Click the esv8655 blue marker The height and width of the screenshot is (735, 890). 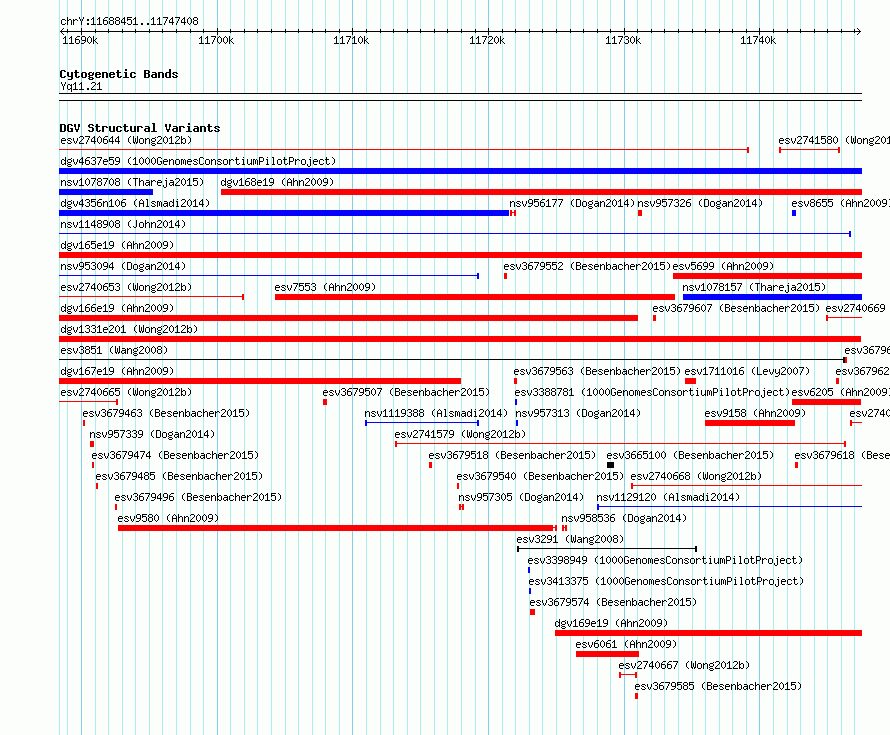[794, 213]
